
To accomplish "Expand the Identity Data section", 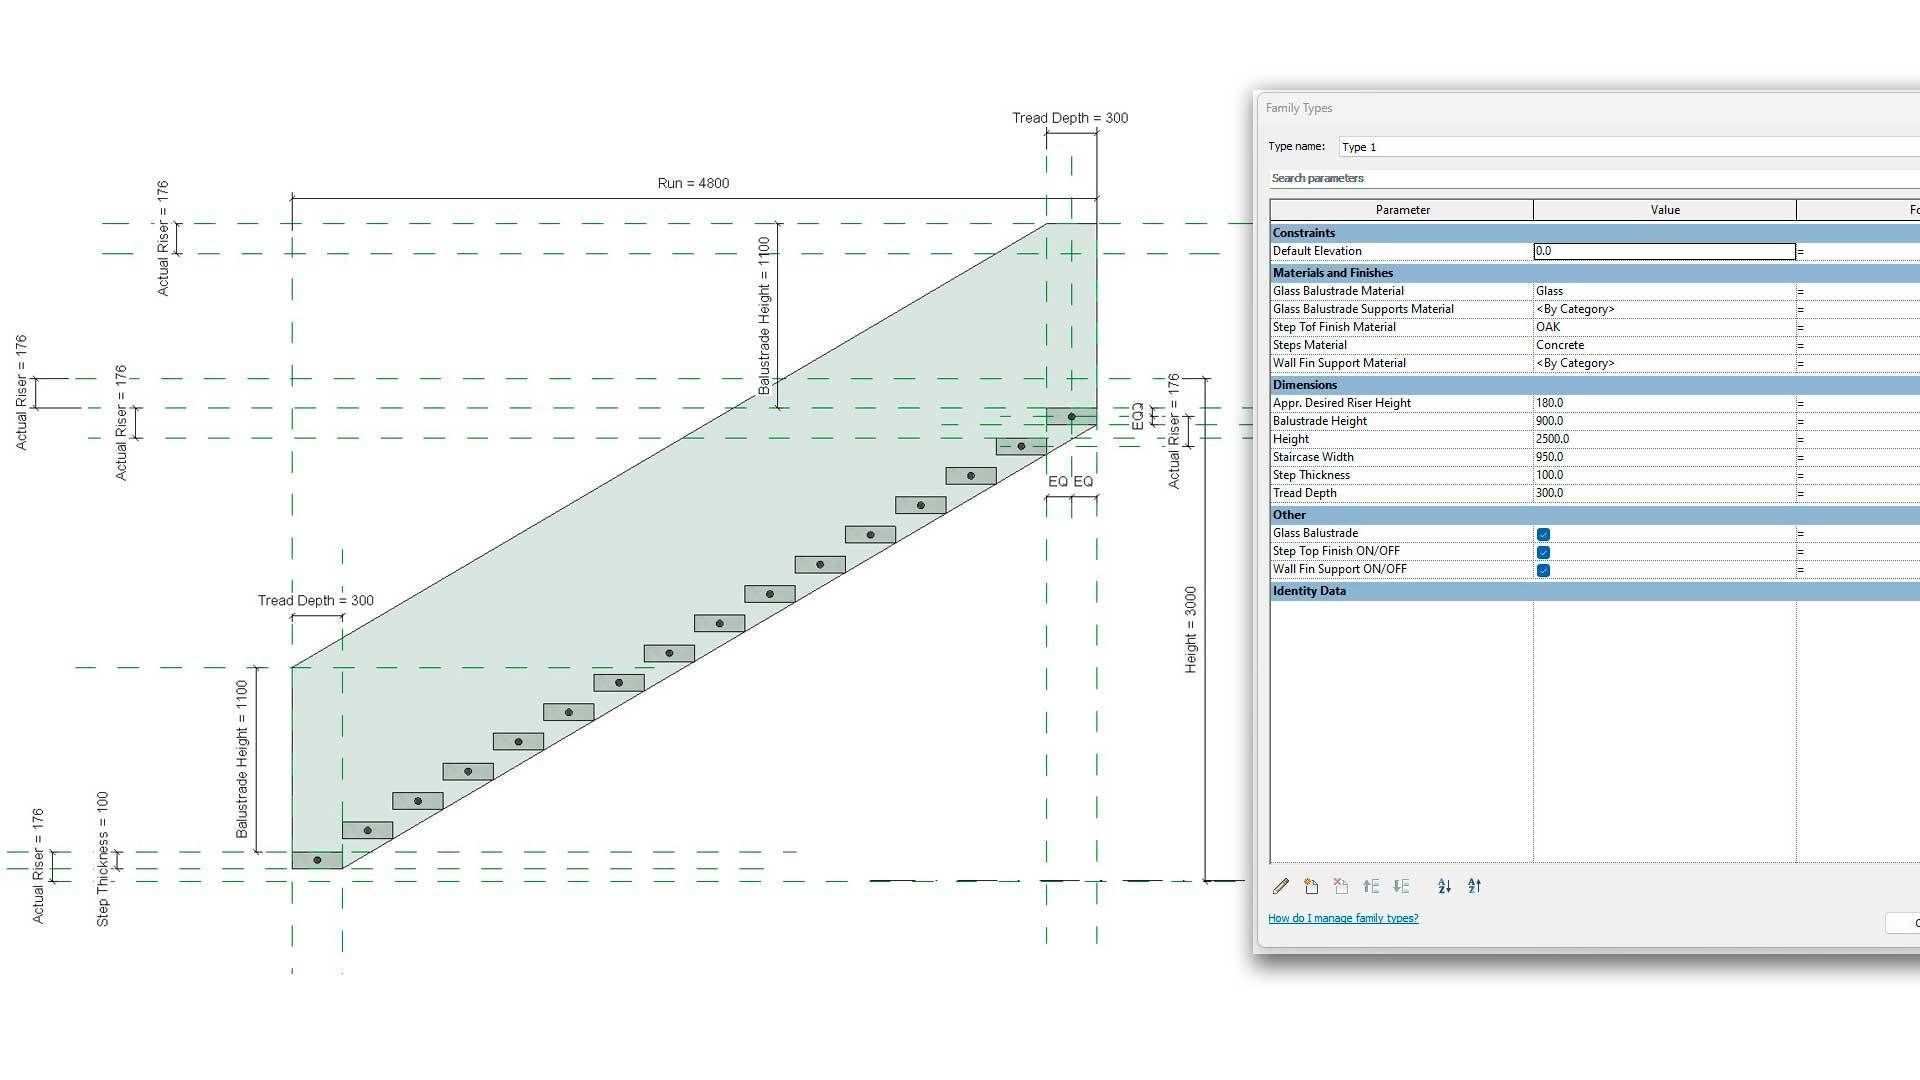I will [1400, 590].
